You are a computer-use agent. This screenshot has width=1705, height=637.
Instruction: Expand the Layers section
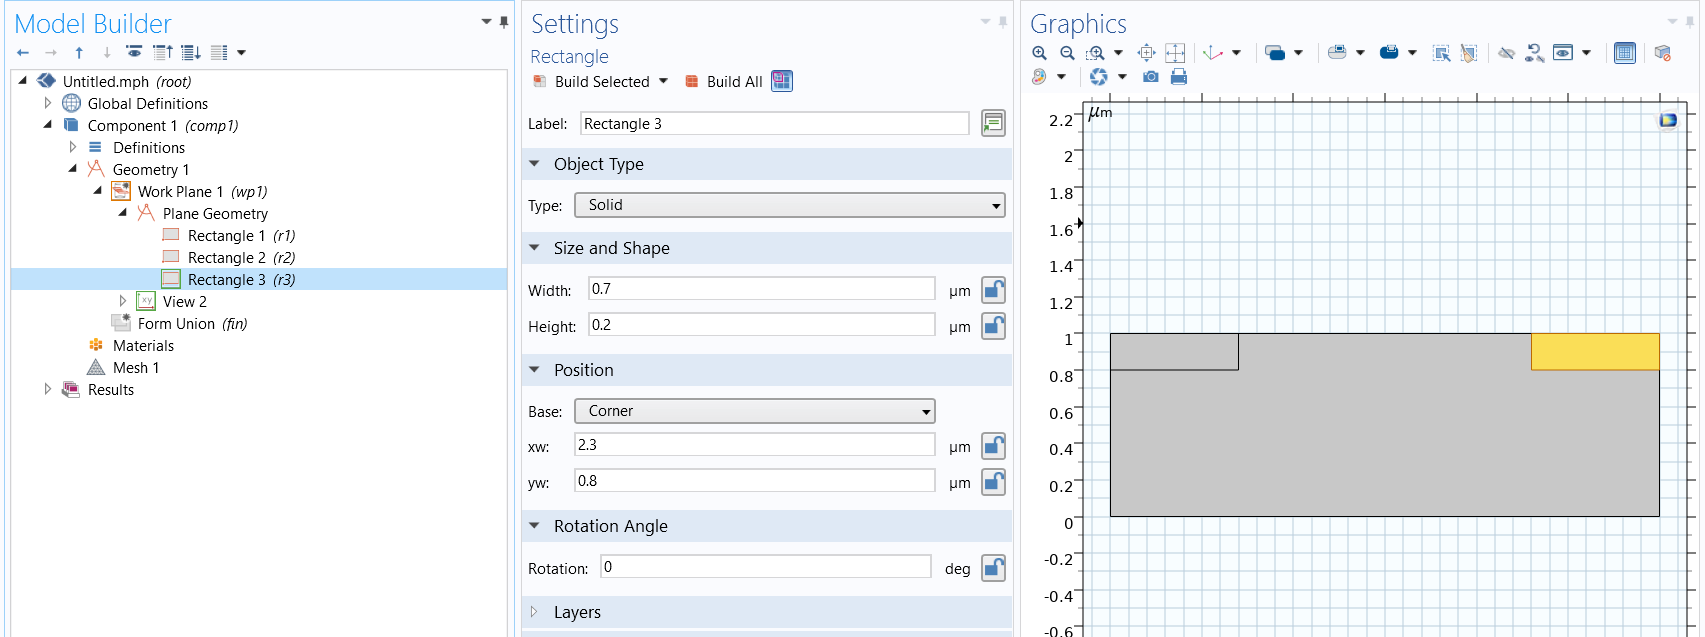point(577,612)
